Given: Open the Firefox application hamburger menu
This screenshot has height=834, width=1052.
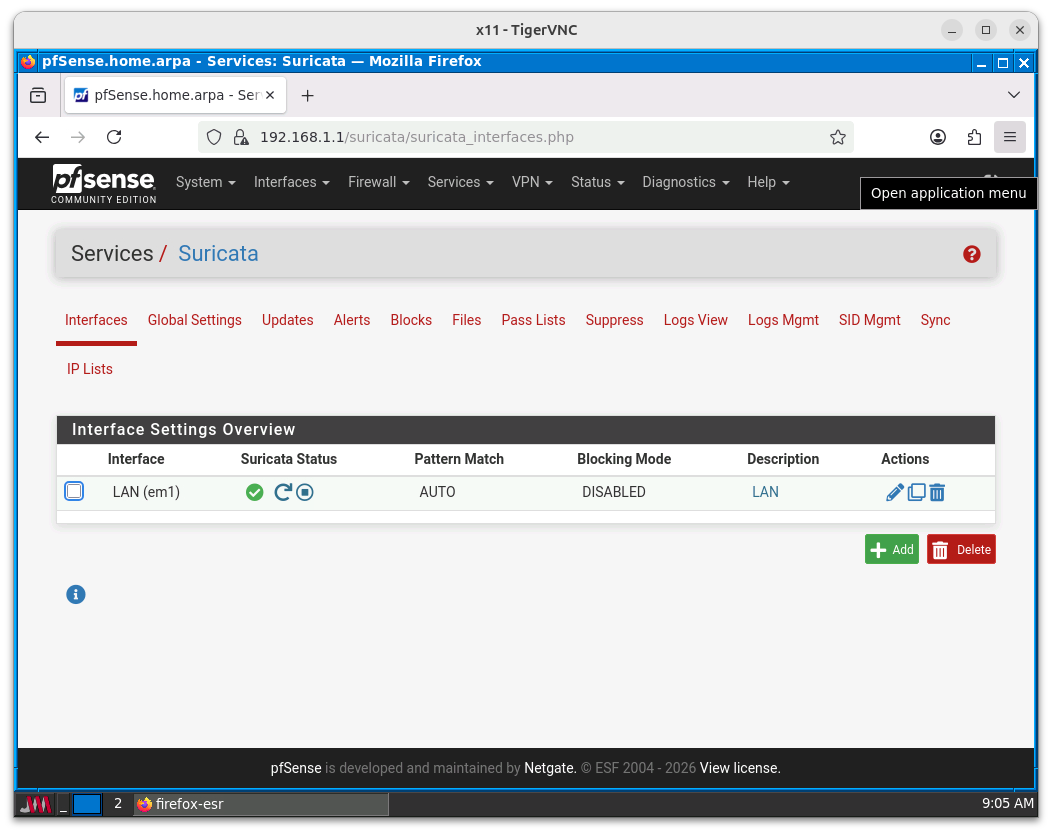Looking at the screenshot, I should 1010,137.
